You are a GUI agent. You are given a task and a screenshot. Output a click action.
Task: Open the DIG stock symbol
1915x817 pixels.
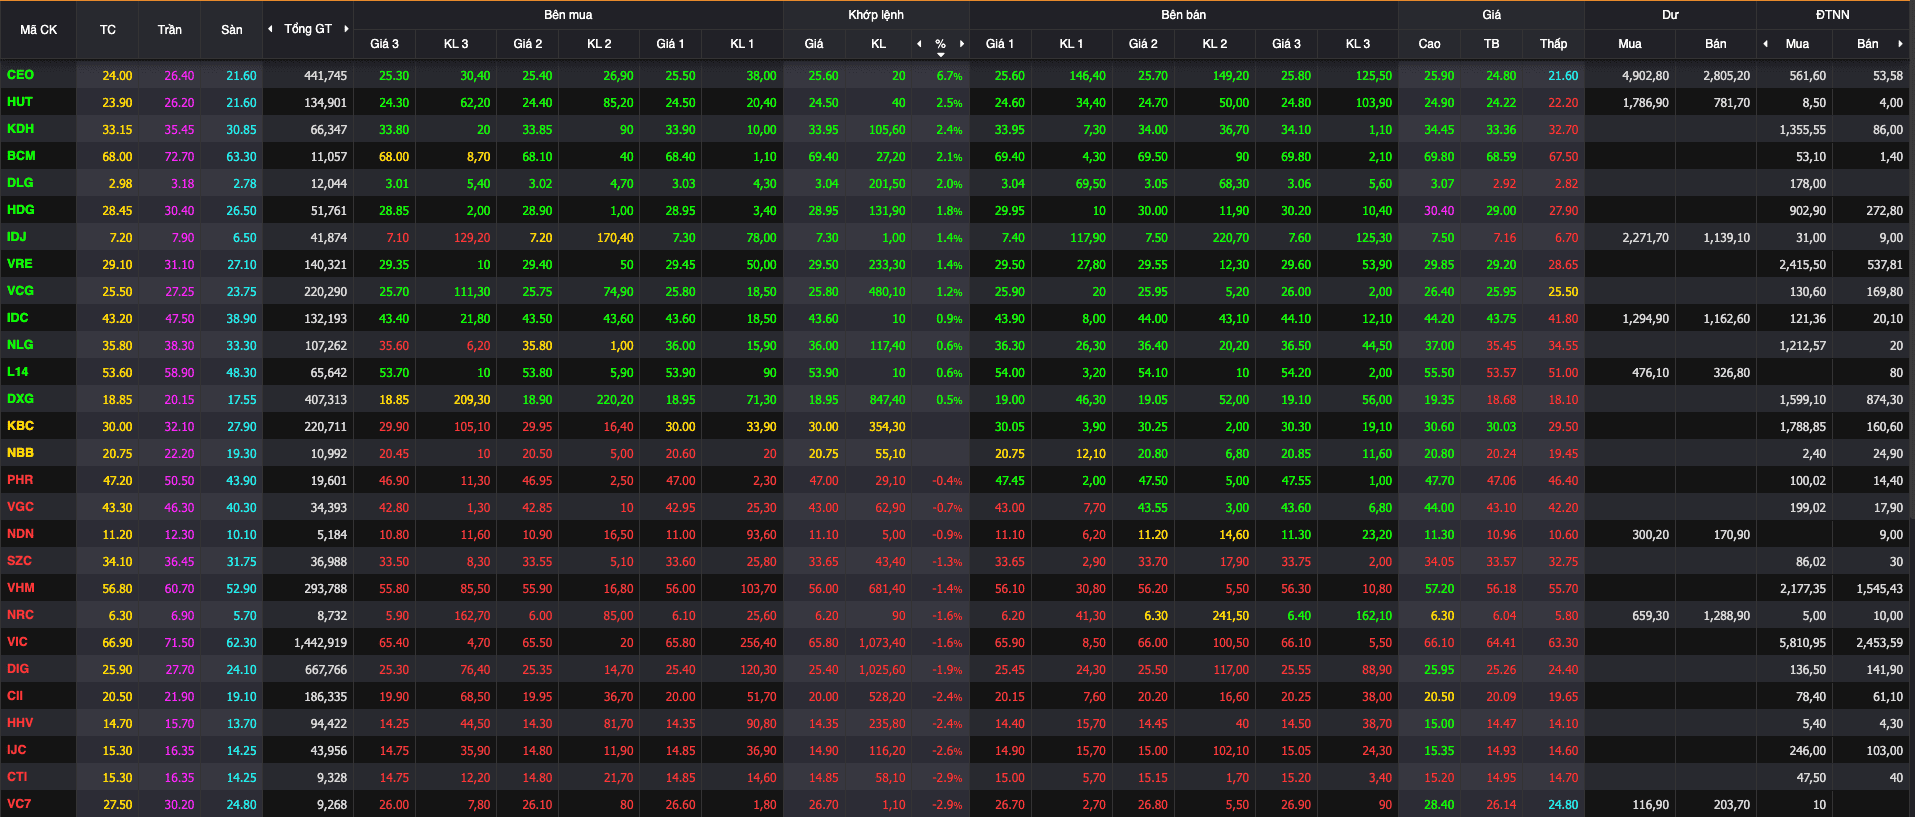coord(18,669)
